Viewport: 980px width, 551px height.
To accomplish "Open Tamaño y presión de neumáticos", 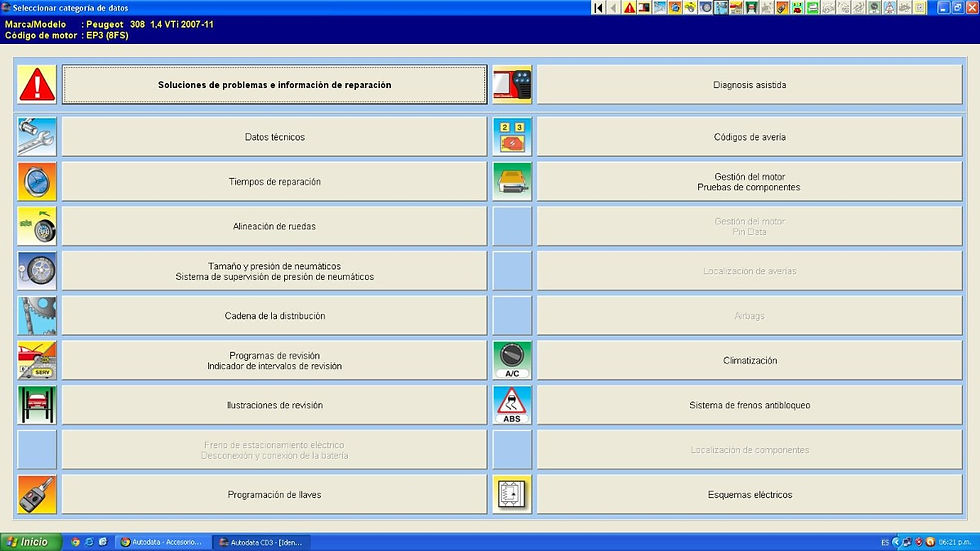I will click(274, 271).
